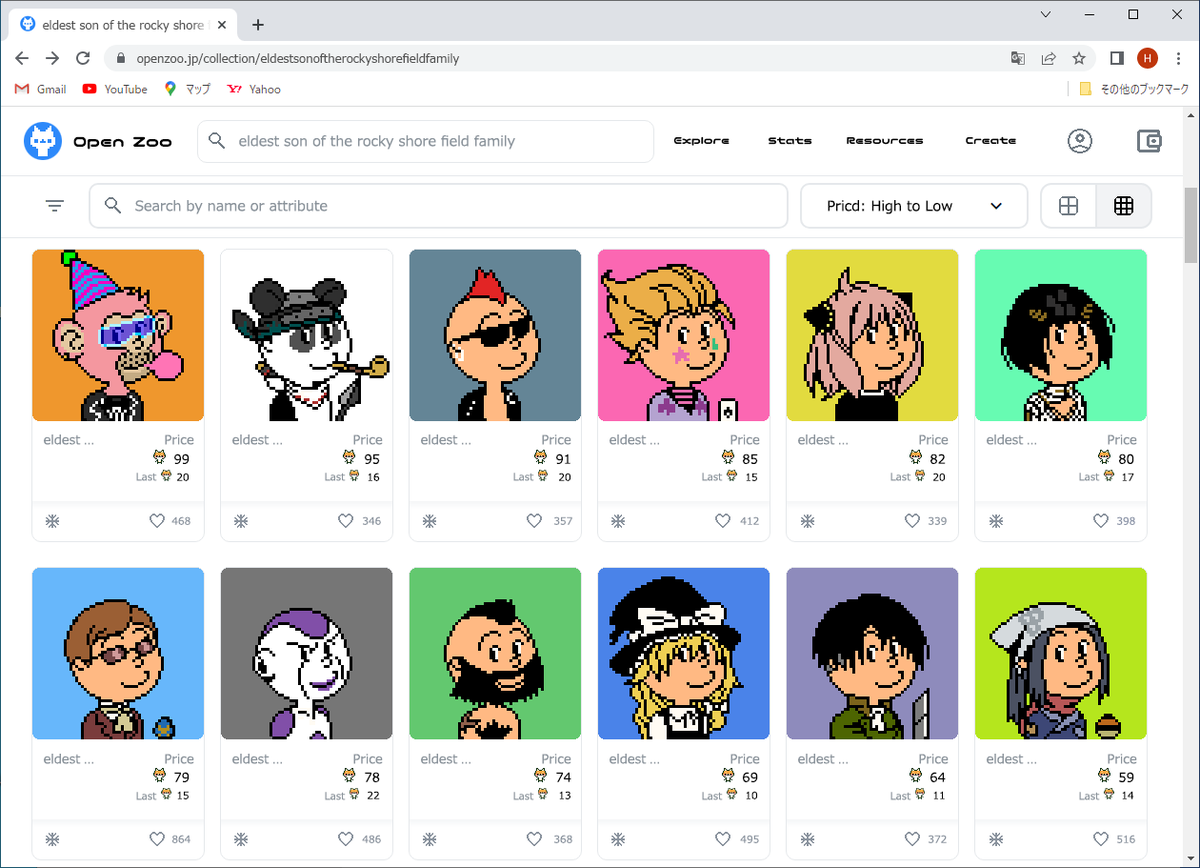Like the item priced 74

click(x=534, y=840)
